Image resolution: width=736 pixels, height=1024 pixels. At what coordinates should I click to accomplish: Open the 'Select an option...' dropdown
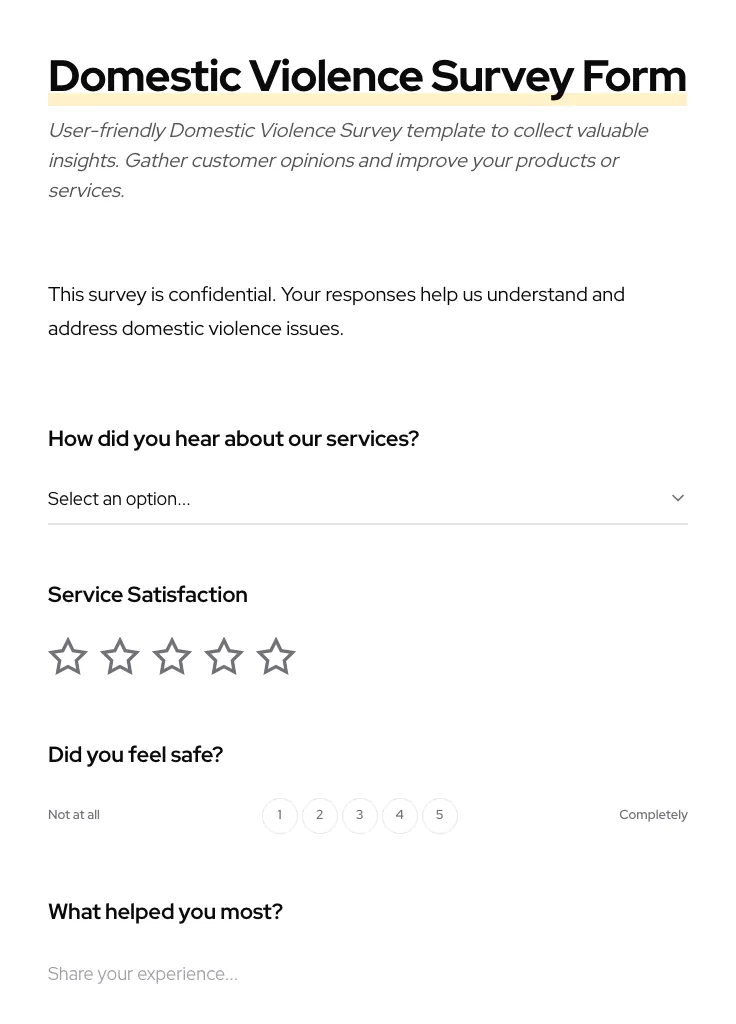[x=350, y=499]
